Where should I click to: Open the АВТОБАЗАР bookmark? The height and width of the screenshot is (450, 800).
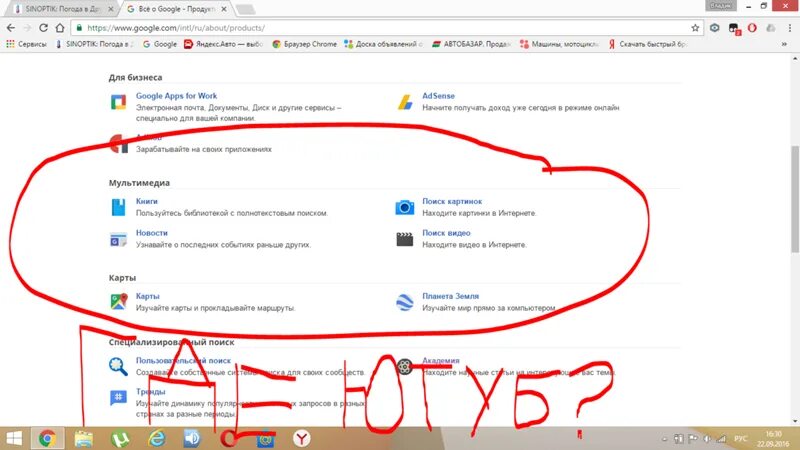click(471, 44)
